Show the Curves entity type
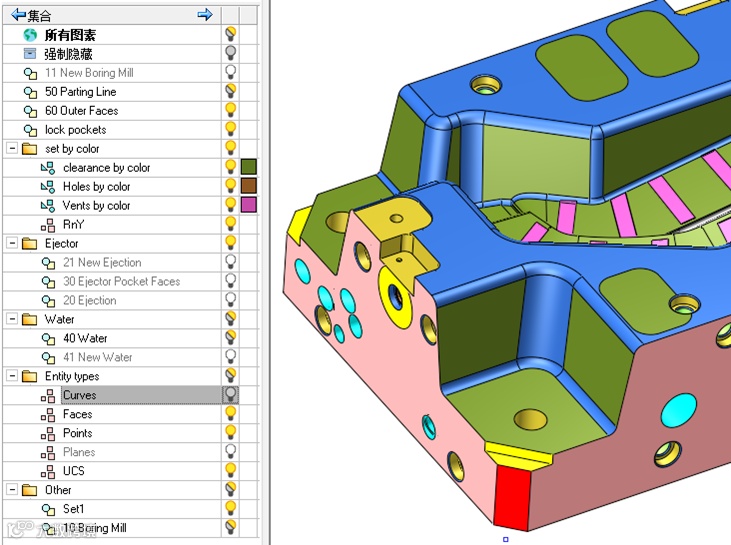 pyautogui.click(x=230, y=395)
